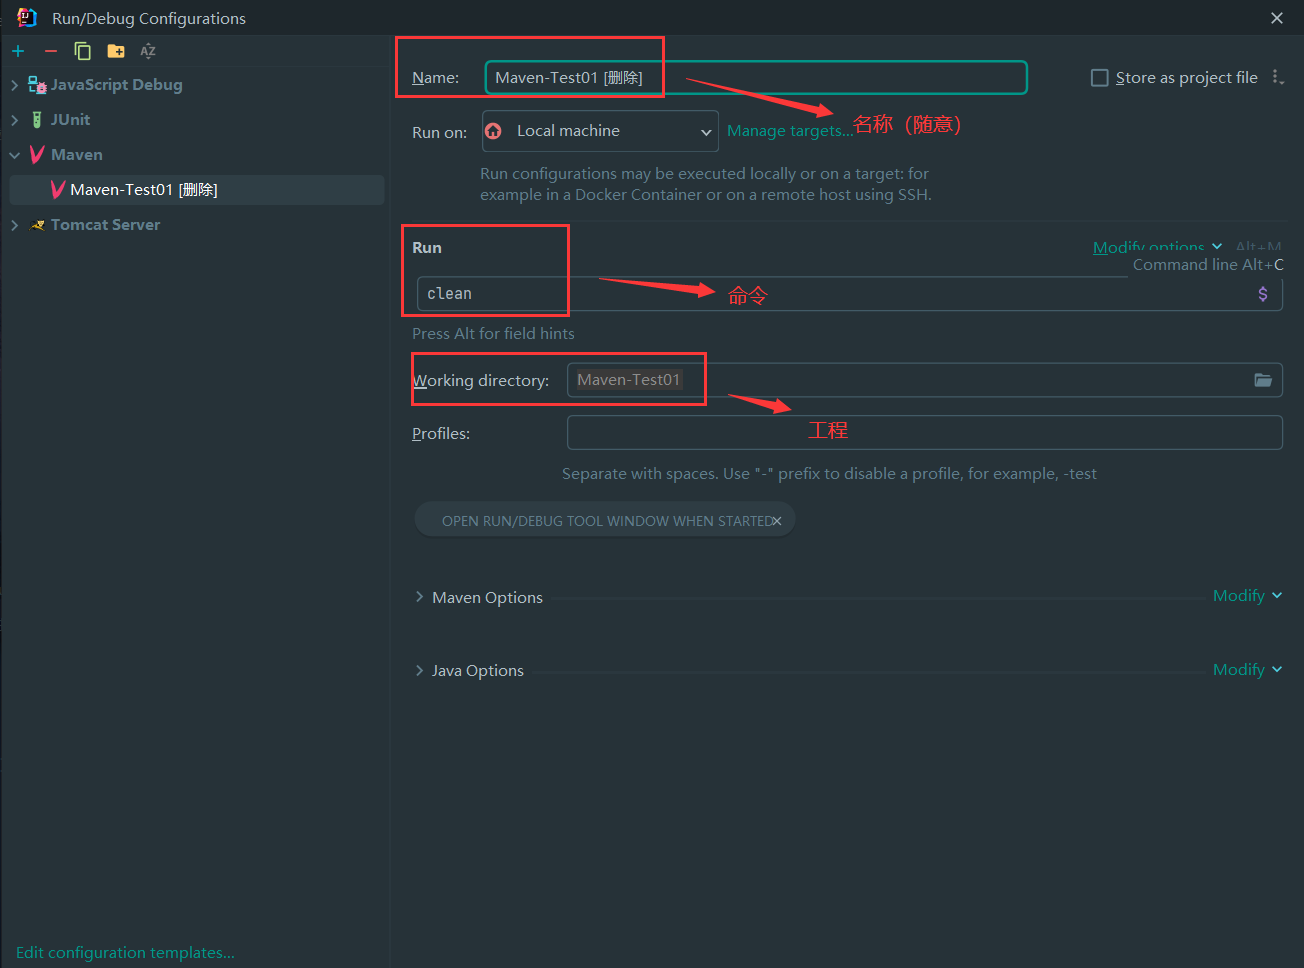Click the Copy Configuration icon
The image size is (1304, 968).
83,51
